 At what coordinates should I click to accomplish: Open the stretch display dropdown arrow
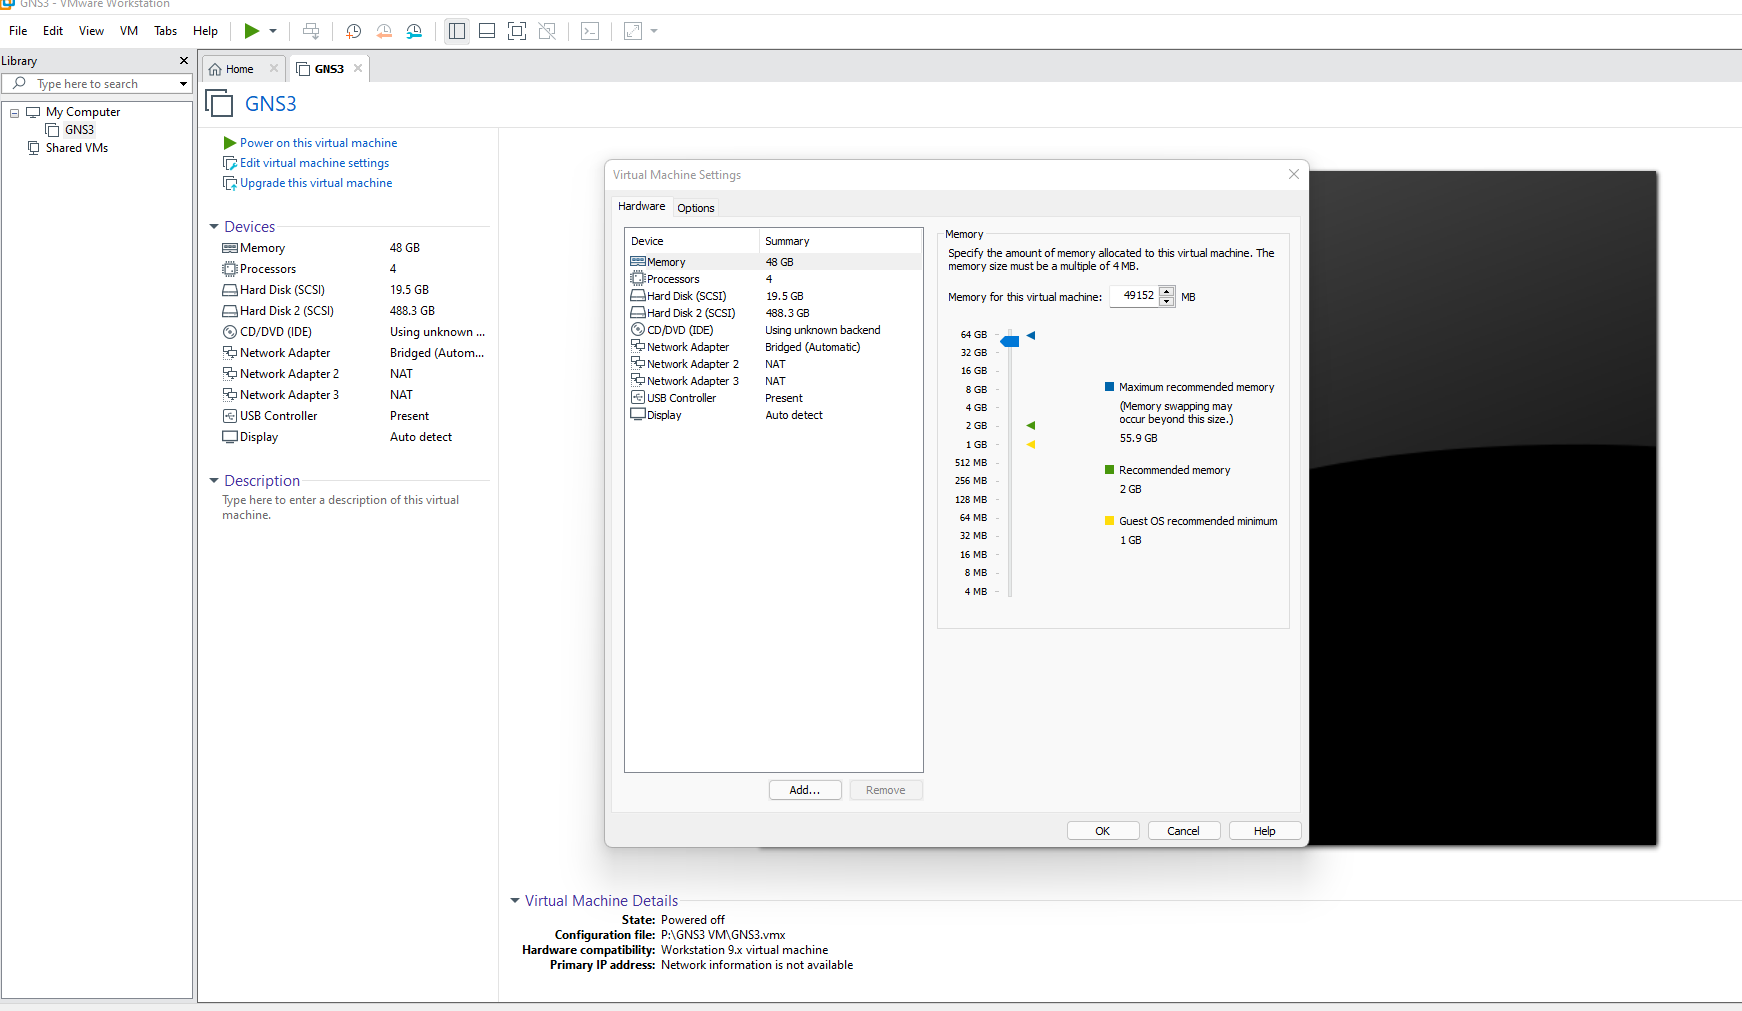tap(654, 31)
